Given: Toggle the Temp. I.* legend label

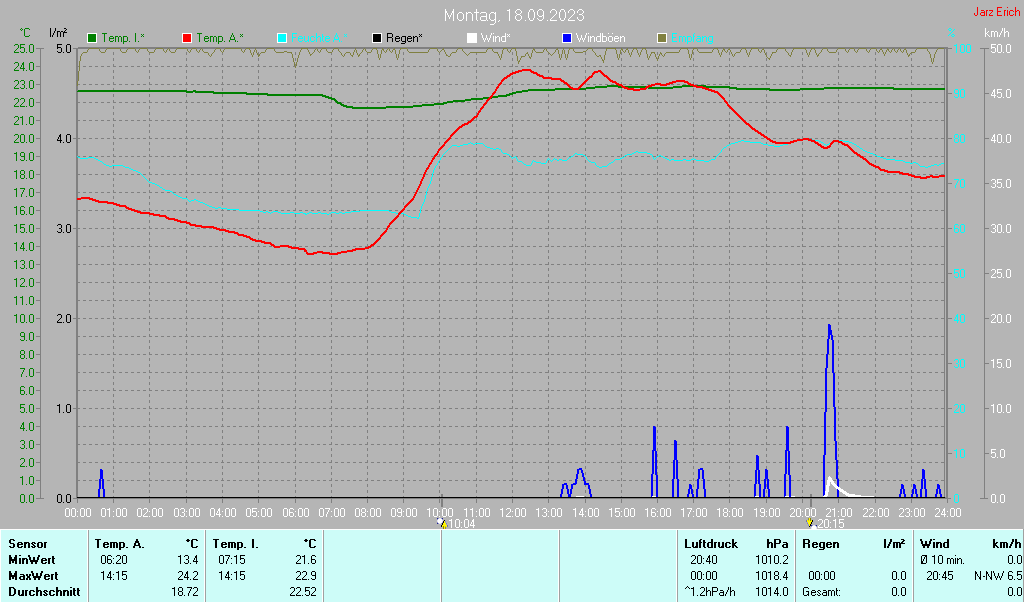Looking at the screenshot, I should tap(123, 39).
